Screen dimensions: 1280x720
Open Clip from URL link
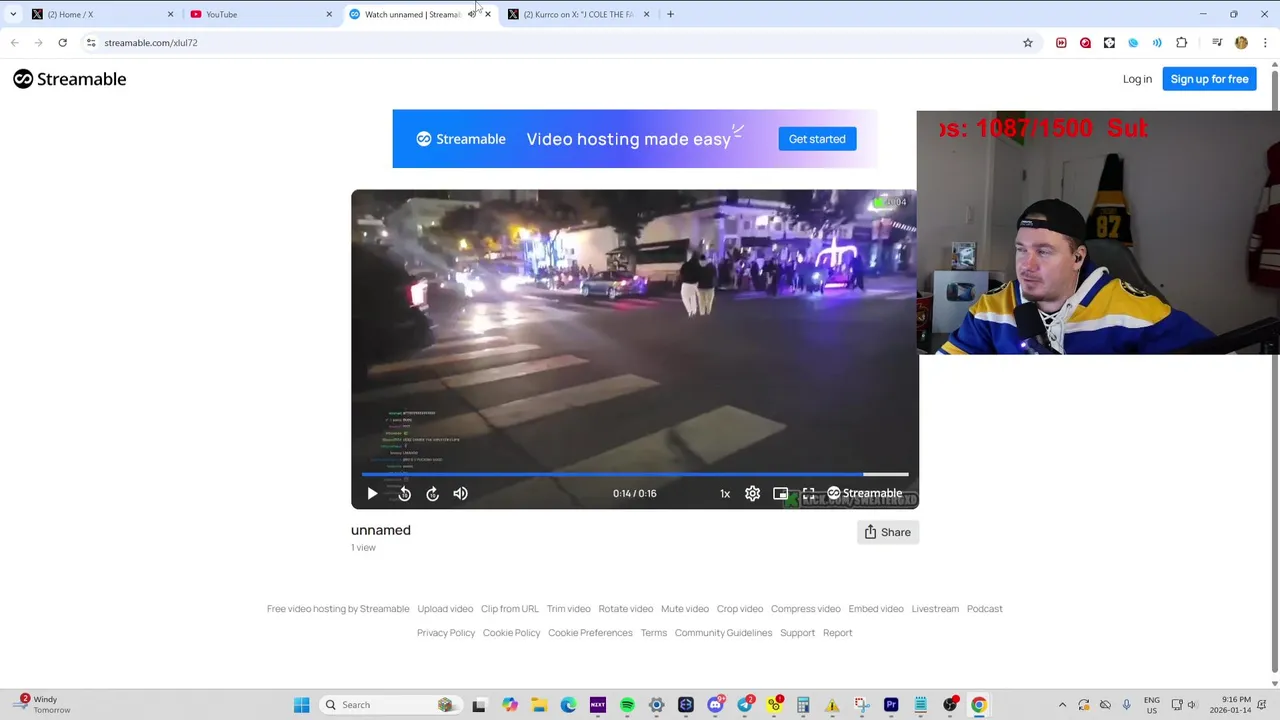[x=510, y=609]
